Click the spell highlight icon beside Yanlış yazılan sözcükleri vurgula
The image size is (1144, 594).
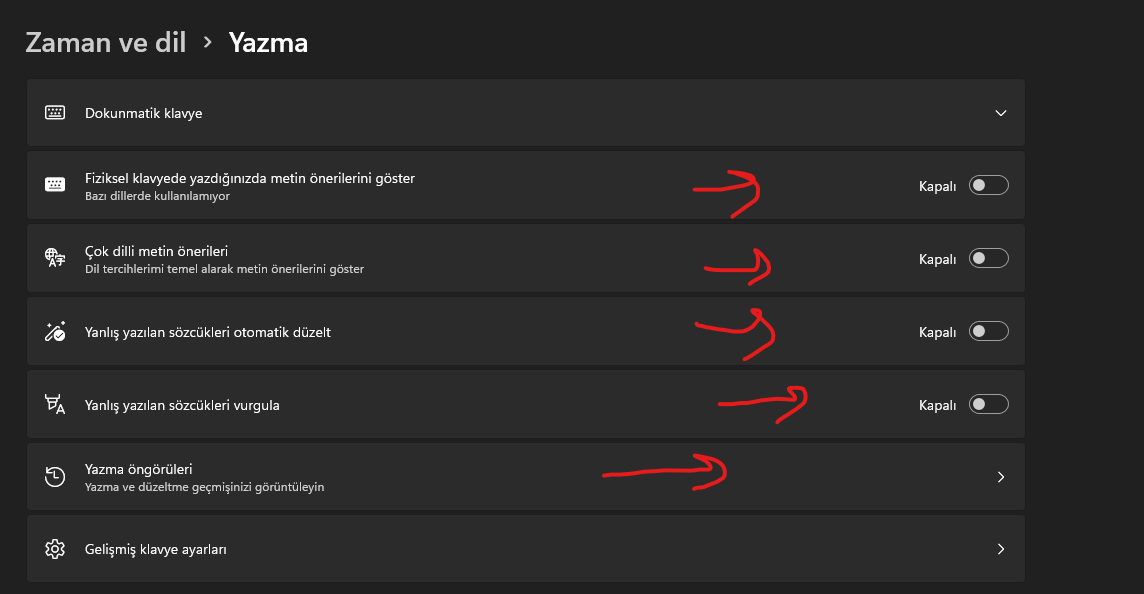(55, 404)
